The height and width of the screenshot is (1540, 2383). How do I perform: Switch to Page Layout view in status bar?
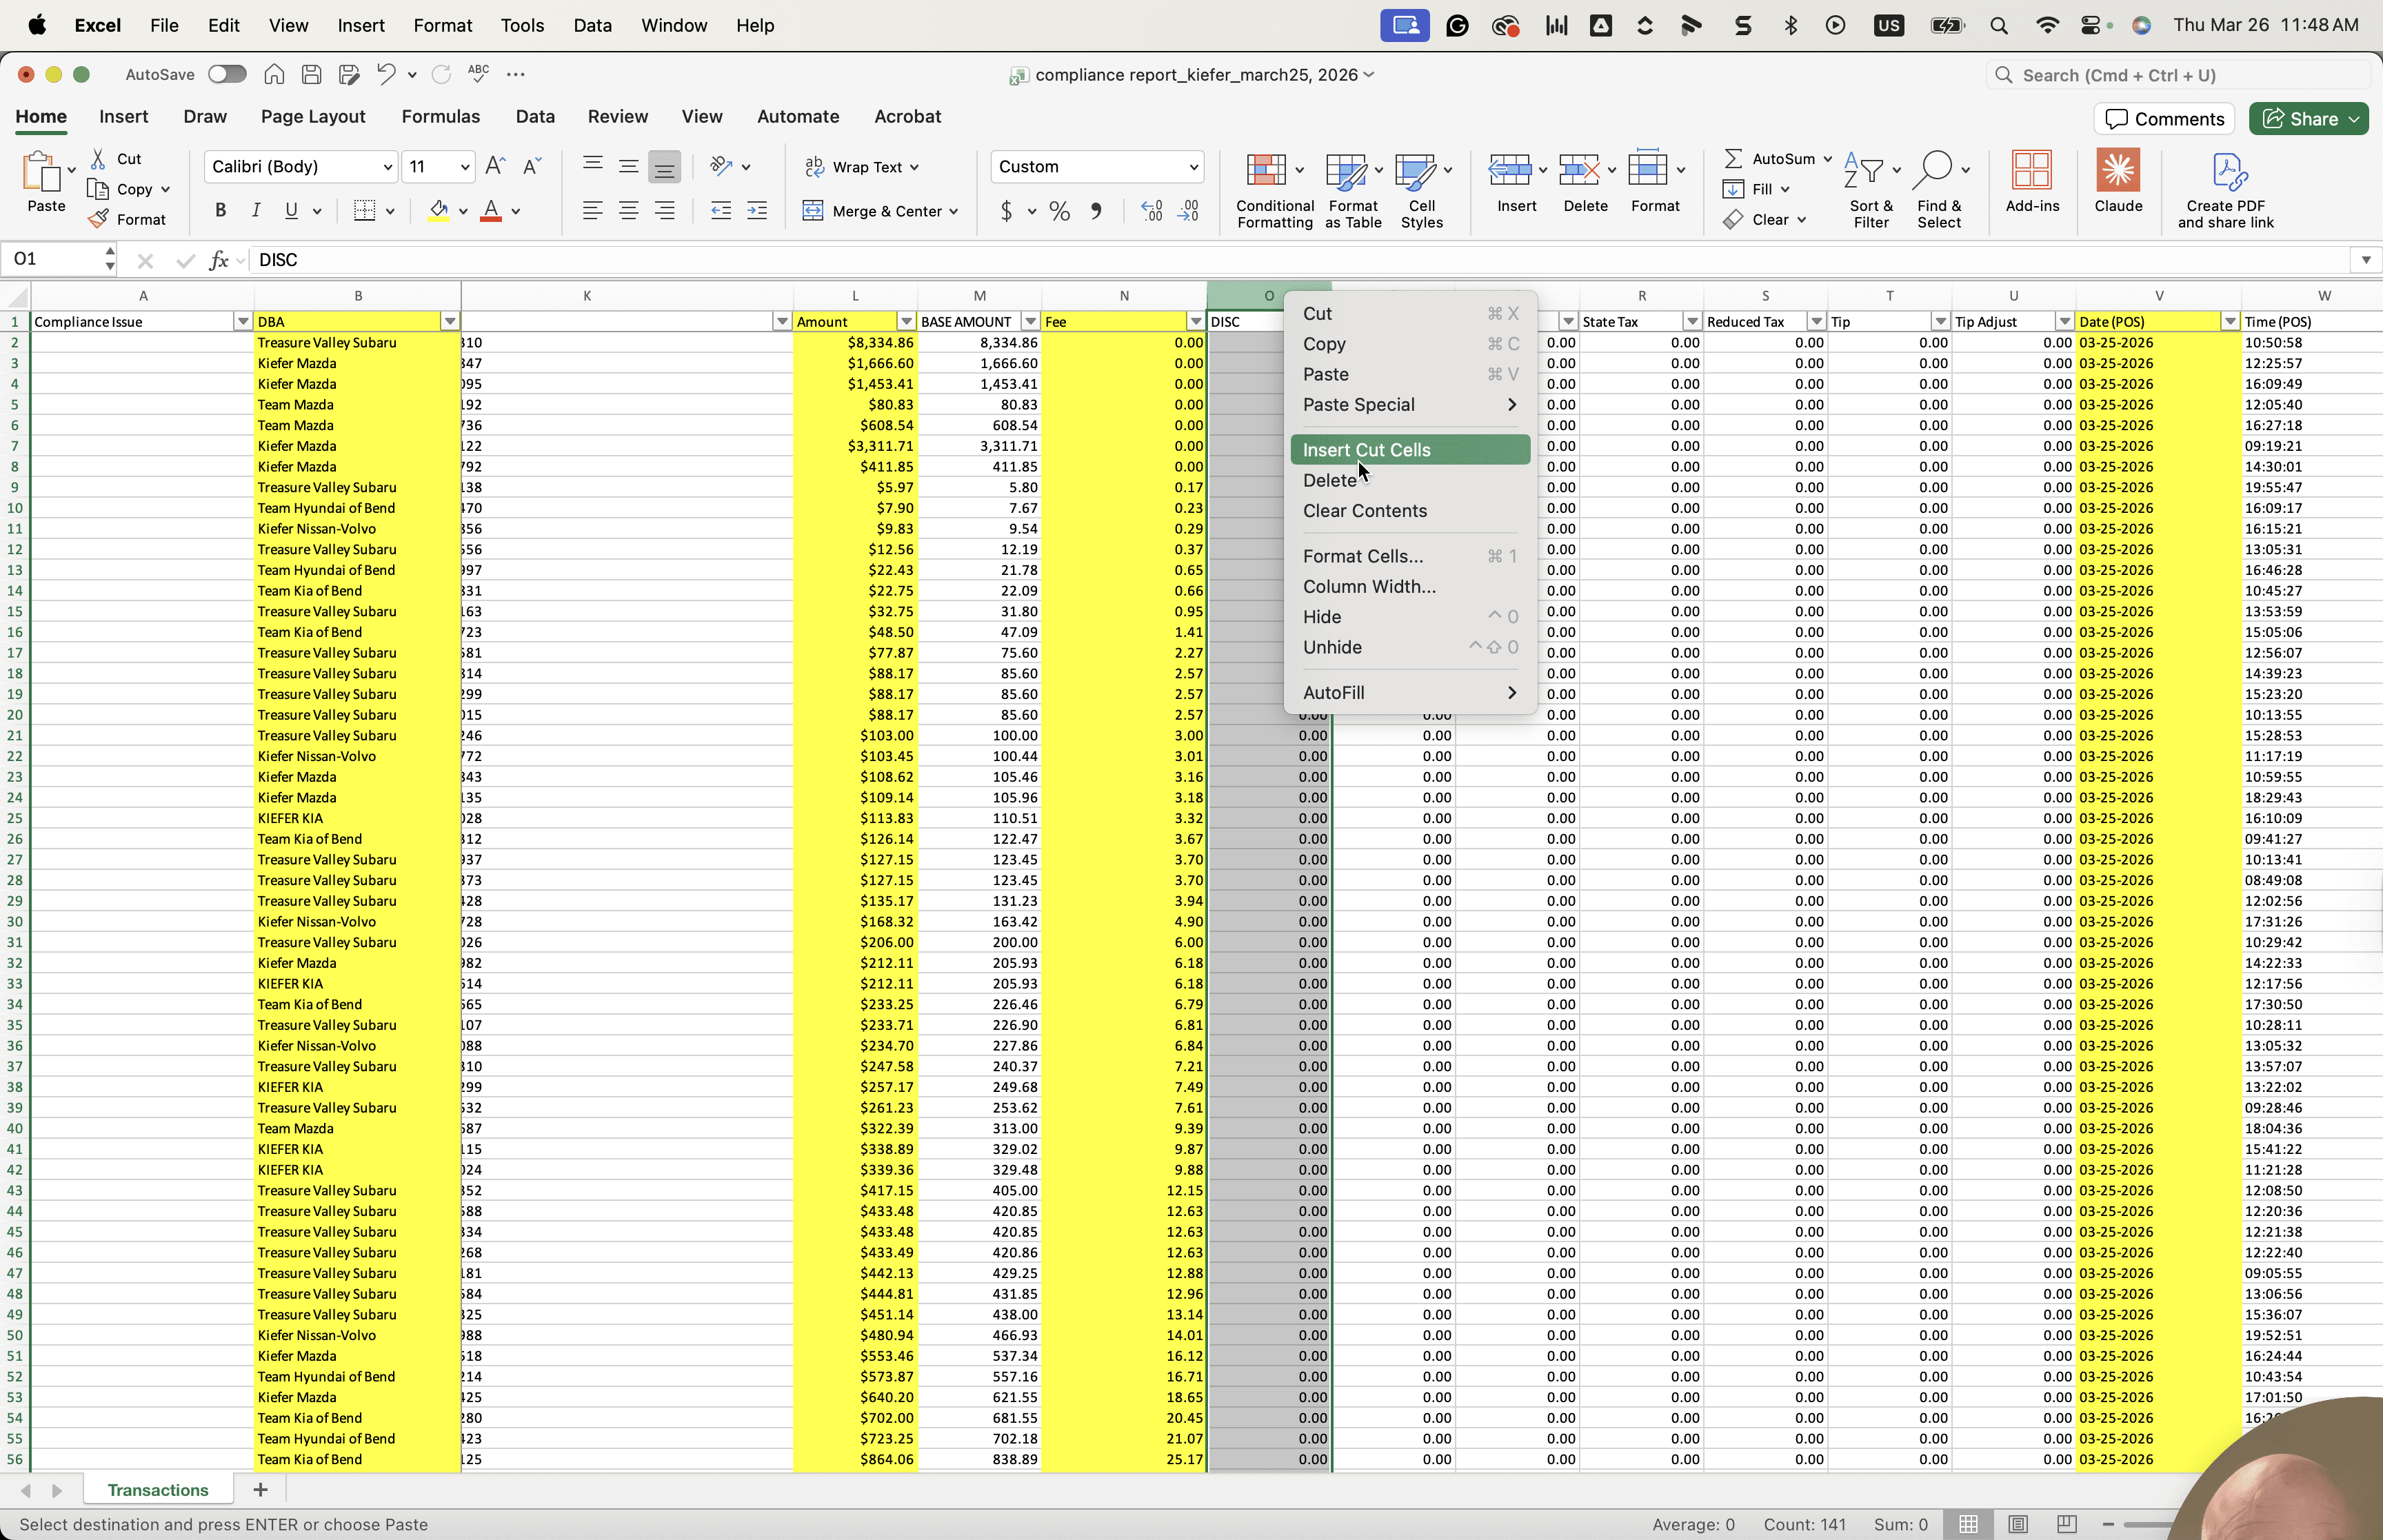(x=2018, y=1524)
